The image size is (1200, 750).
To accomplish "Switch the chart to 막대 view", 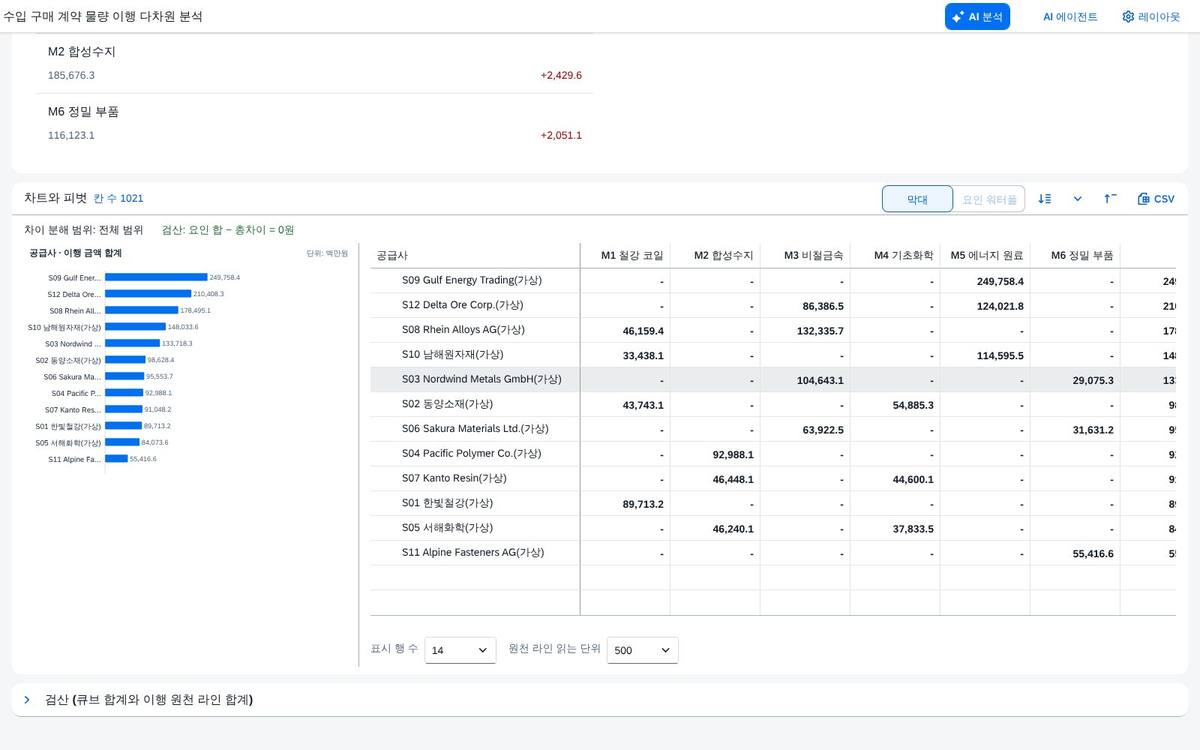I will [x=917, y=199].
